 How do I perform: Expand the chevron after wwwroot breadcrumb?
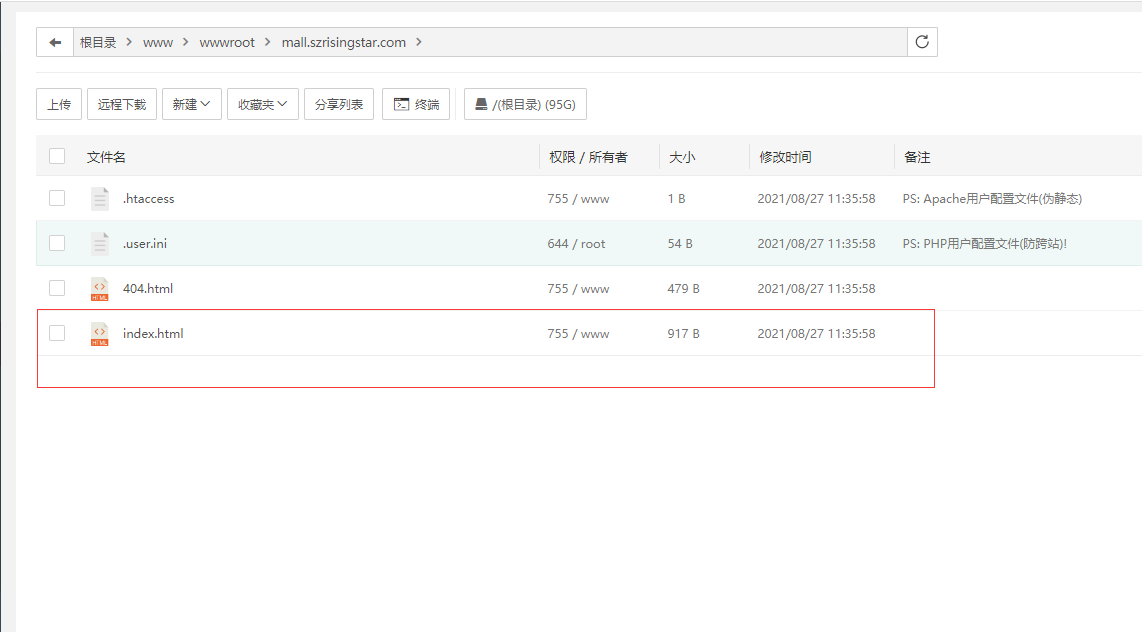(x=267, y=42)
